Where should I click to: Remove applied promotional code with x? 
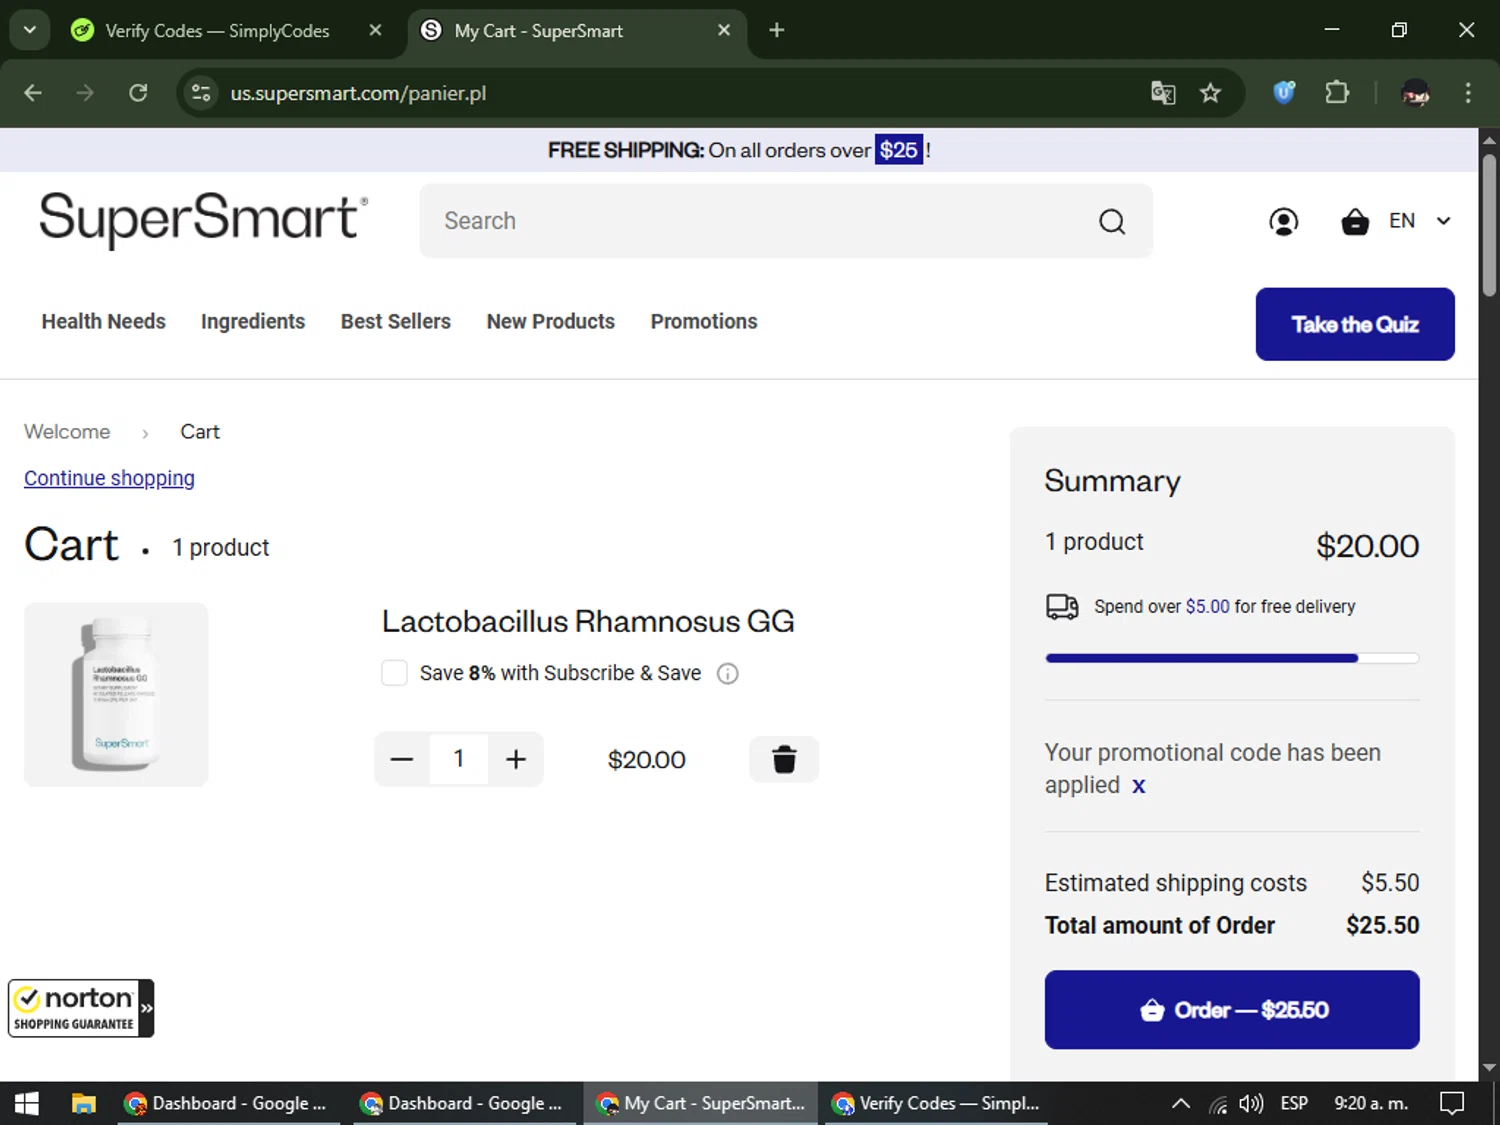[1138, 786]
